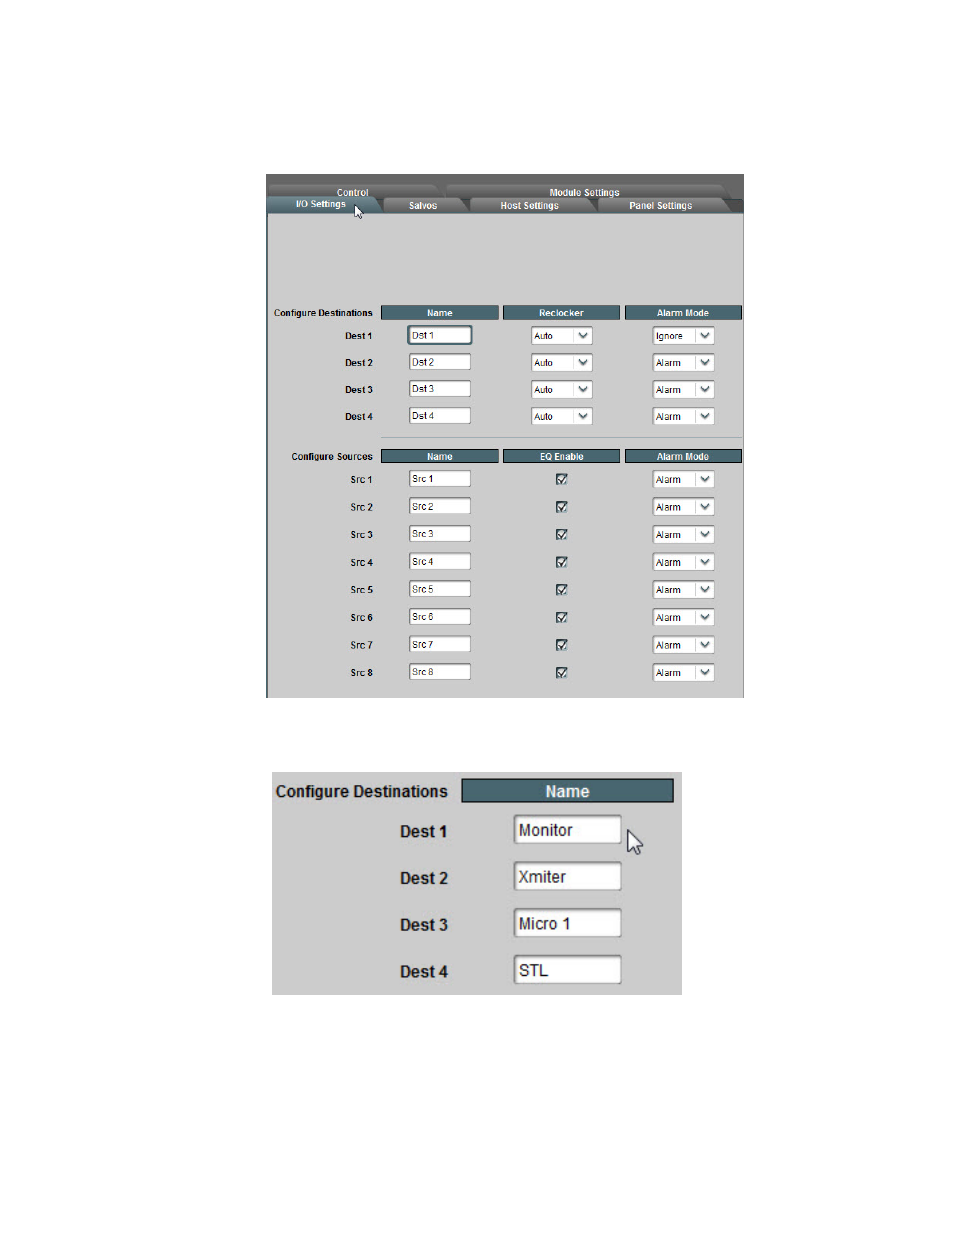Image resolution: width=954 pixels, height=1235 pixels.
Task: Switch to the Salvos tab
Action: [x=423, y=205]
